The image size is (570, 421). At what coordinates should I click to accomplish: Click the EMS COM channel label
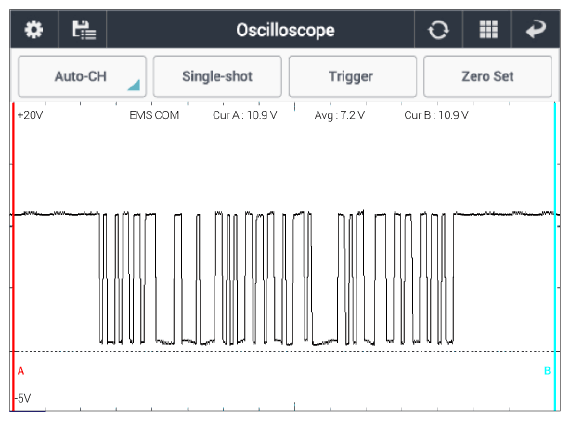tap(154, 115)
